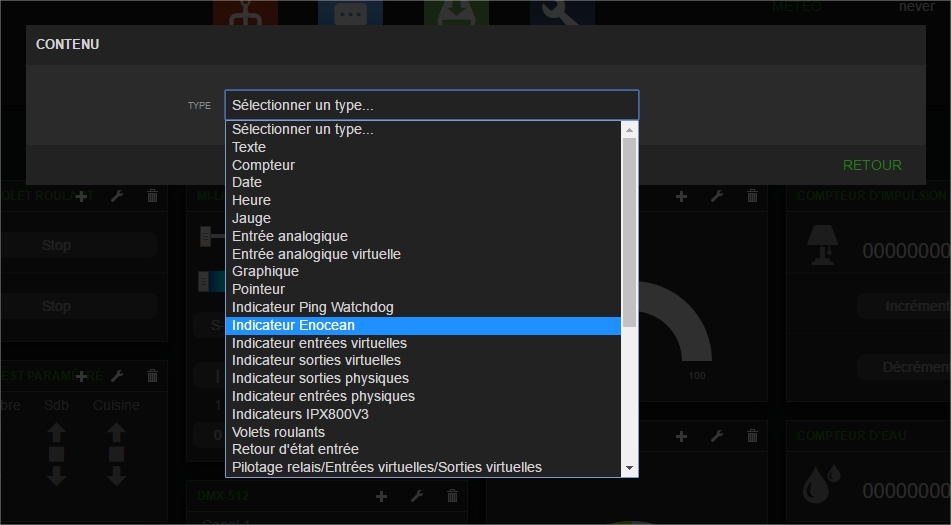Click the trash icon on DMX-512 widget
951x525 pixels.
tap(452, 496)
